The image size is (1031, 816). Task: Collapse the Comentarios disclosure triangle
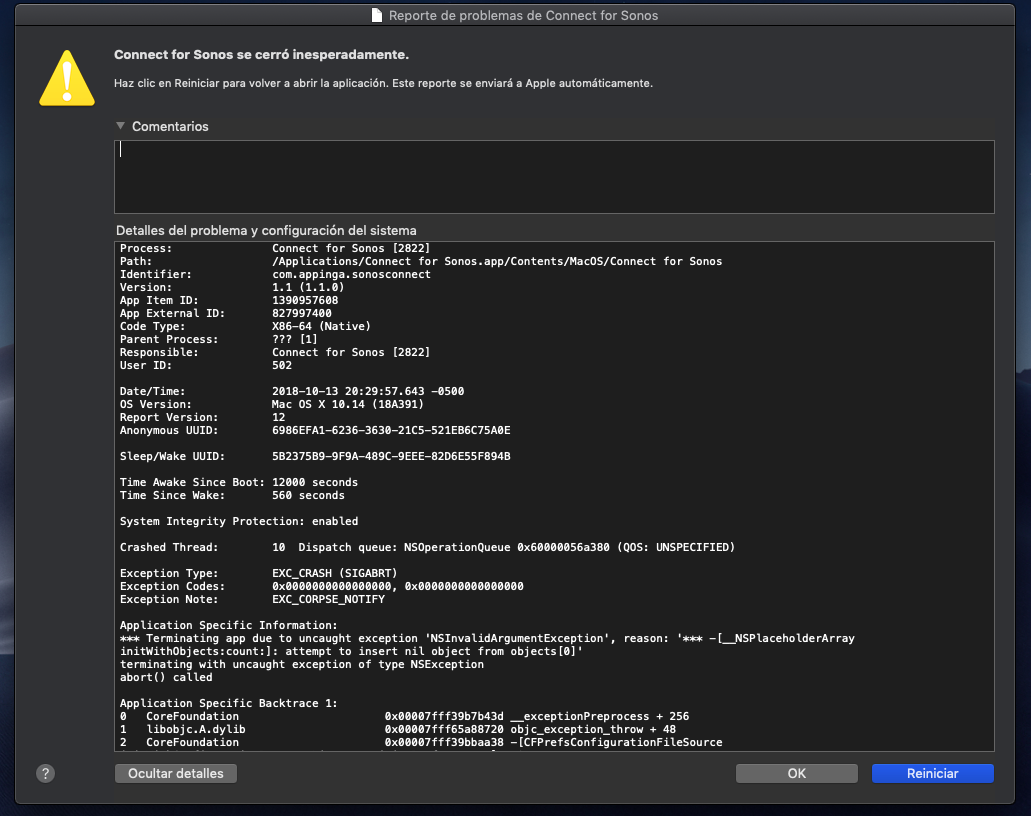coord(120,126)
